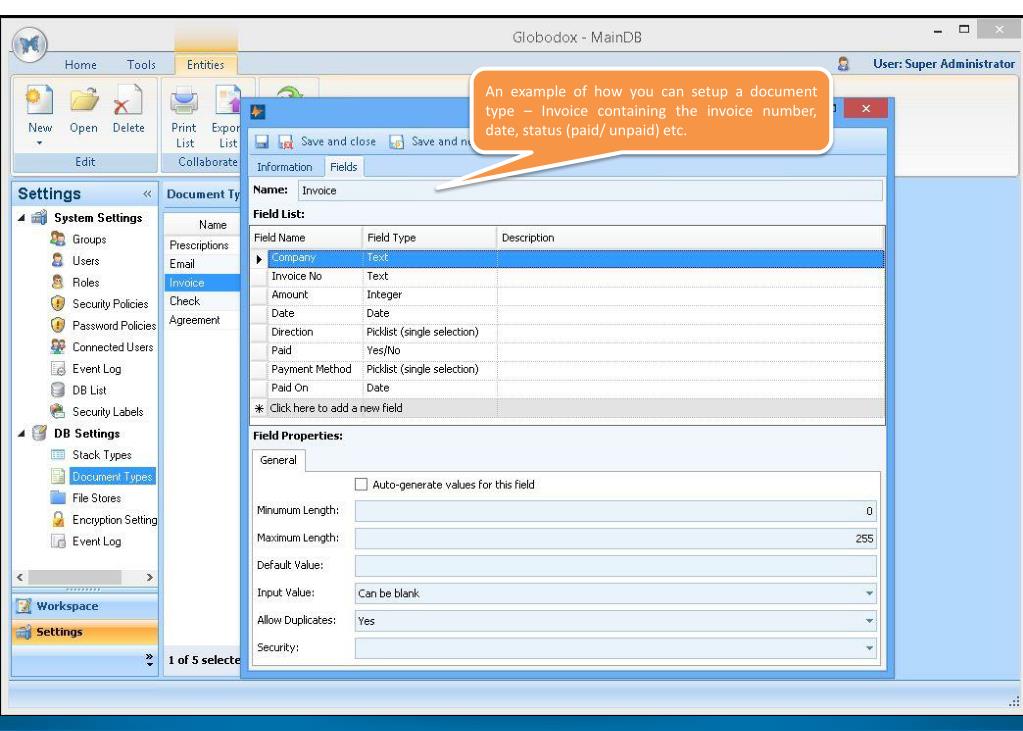Collapse the DB Settings tree node

[x=21, y=433]
